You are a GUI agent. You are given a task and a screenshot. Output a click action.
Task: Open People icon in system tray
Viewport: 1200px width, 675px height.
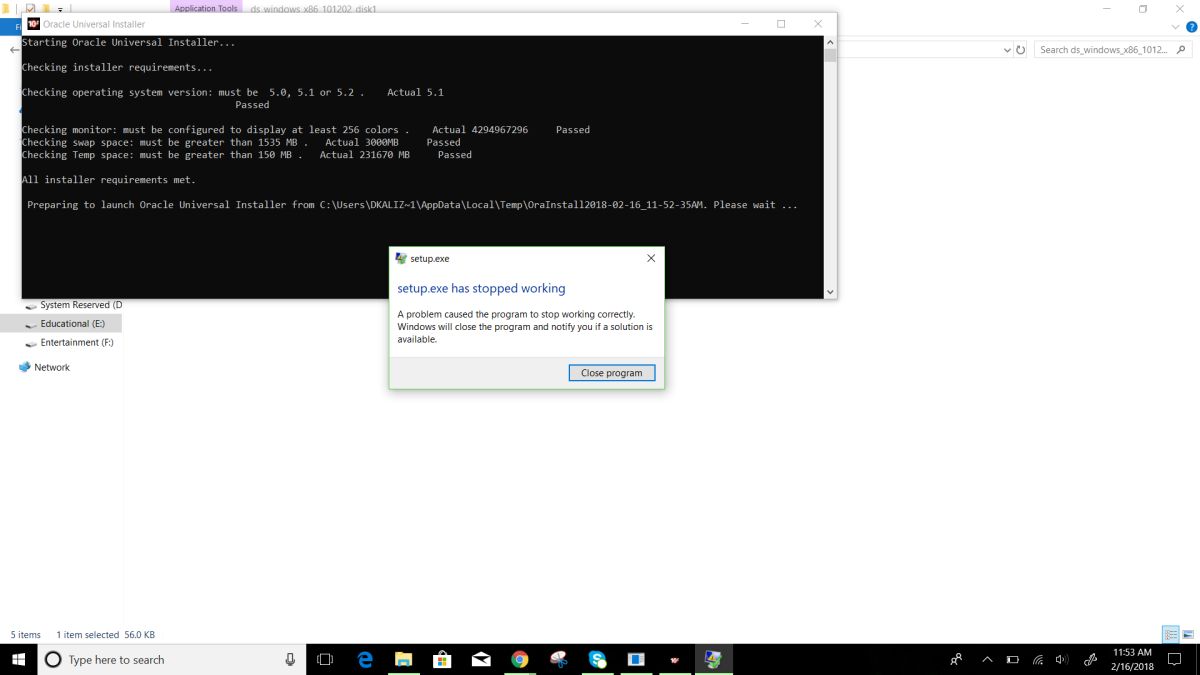point(957,659)
